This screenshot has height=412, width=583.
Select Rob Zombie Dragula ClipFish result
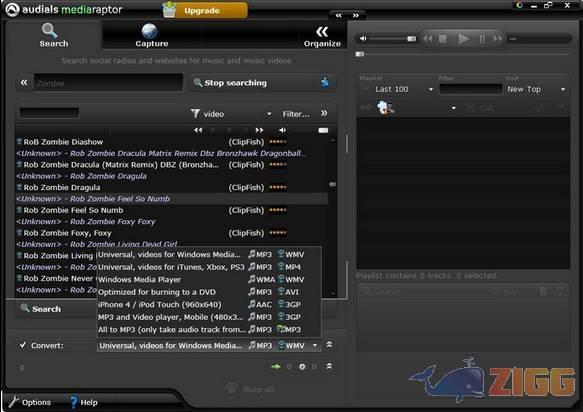171,187
